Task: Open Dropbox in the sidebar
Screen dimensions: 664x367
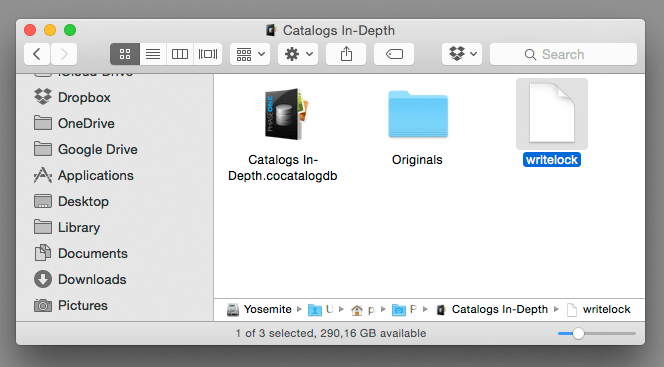Action: 72,97
